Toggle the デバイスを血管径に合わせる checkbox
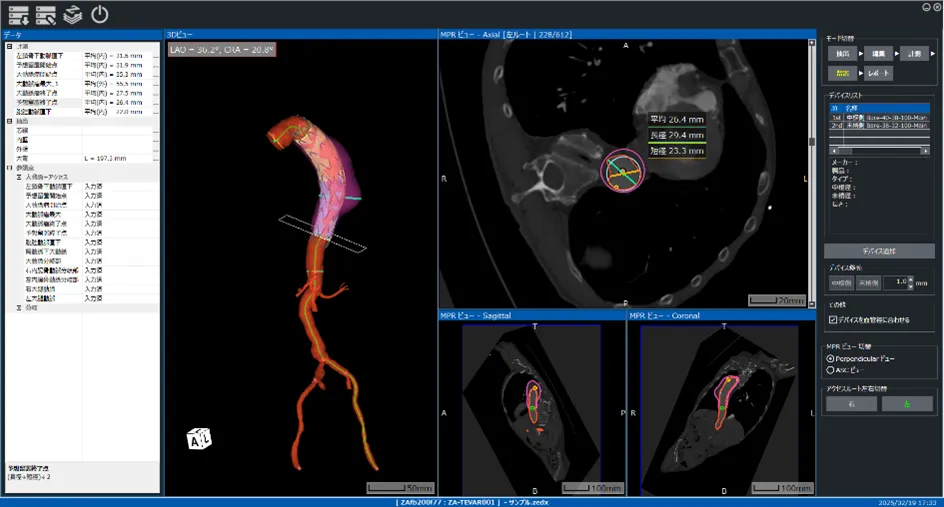944x507 pixels. click(x=833, y=320)
